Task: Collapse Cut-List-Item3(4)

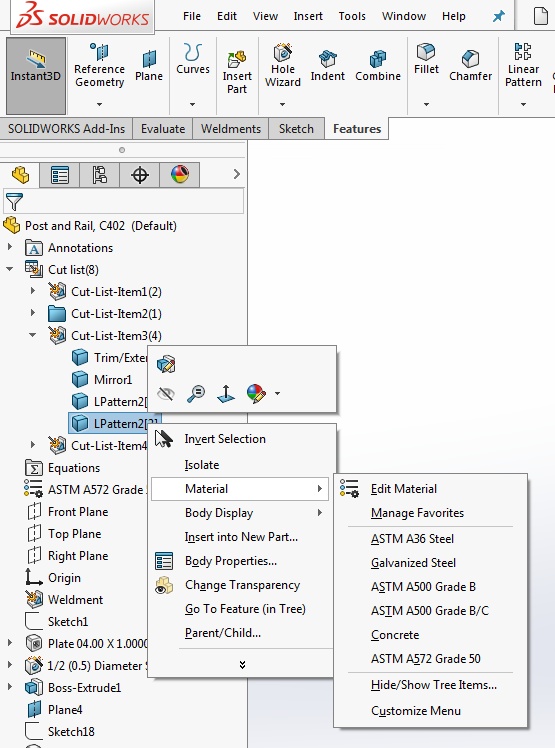Action: 32,335
